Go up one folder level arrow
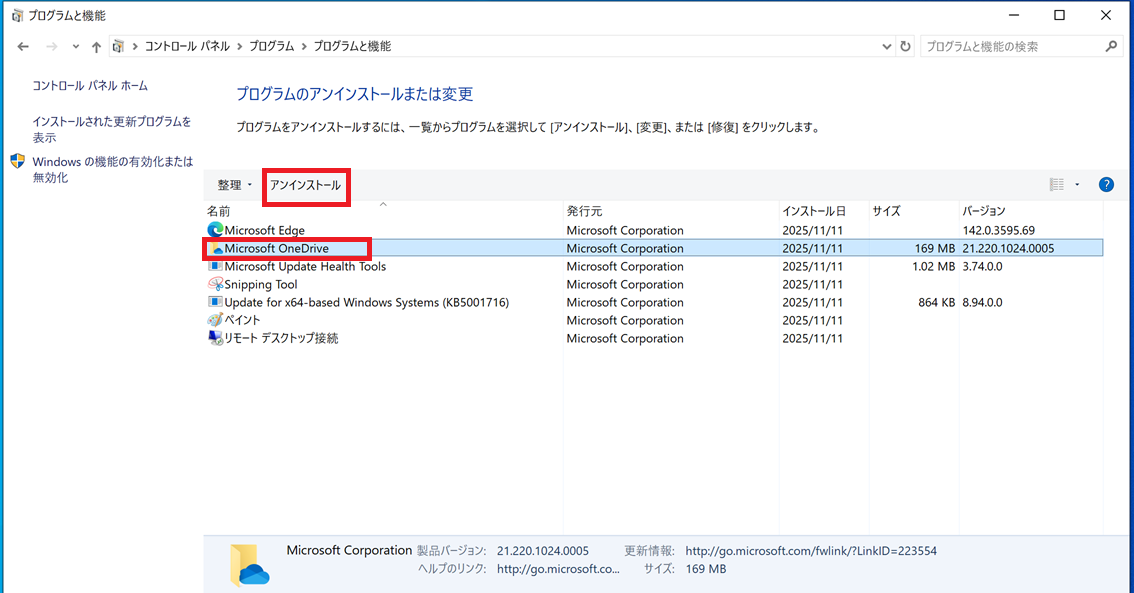Viewport: 1134px width, 593px height. (96, 47)
